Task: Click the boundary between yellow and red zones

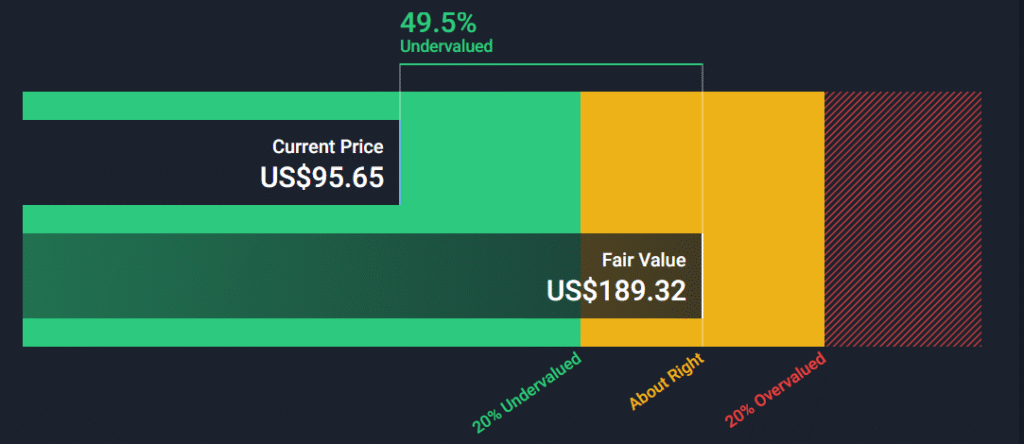Action: coord(824,220)
